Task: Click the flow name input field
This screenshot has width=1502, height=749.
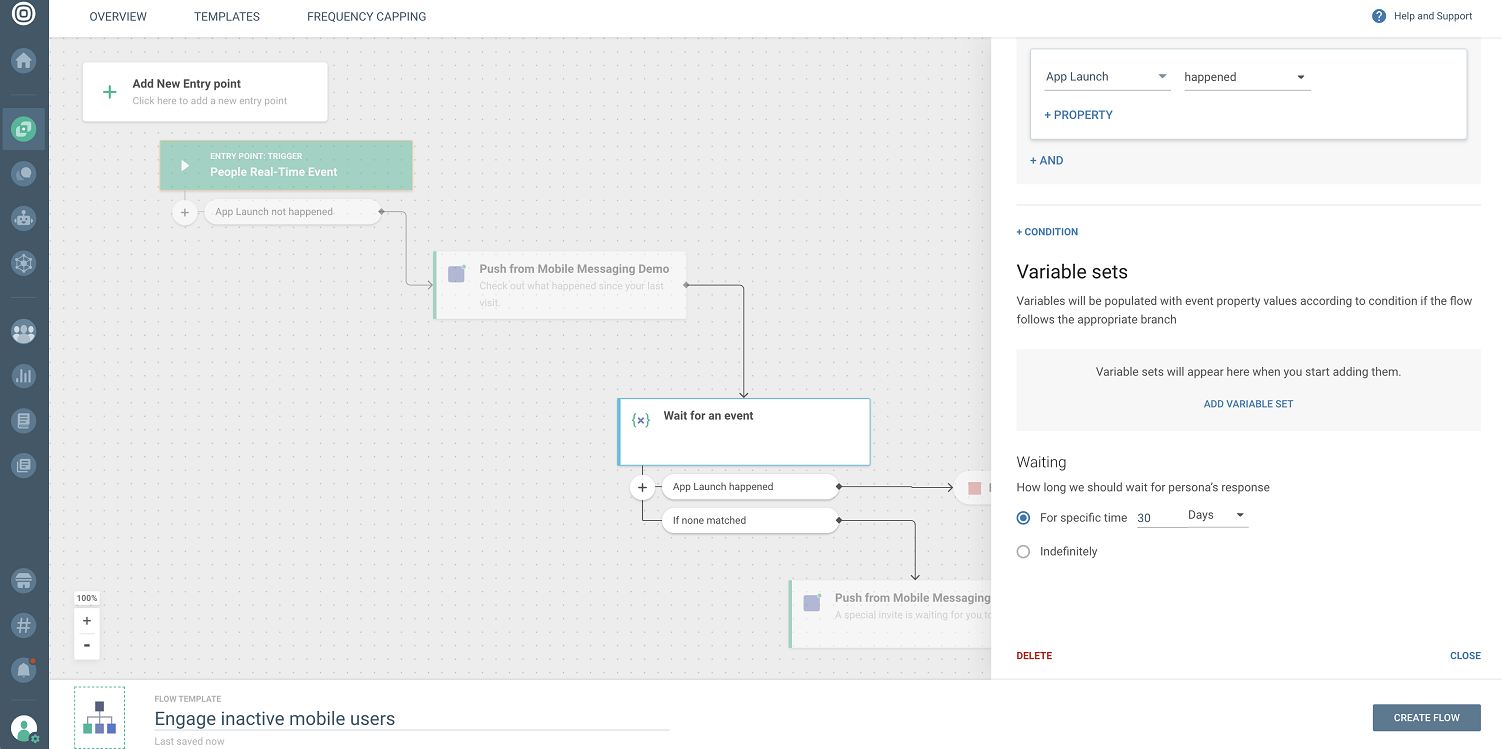Action: coord(410,719)
